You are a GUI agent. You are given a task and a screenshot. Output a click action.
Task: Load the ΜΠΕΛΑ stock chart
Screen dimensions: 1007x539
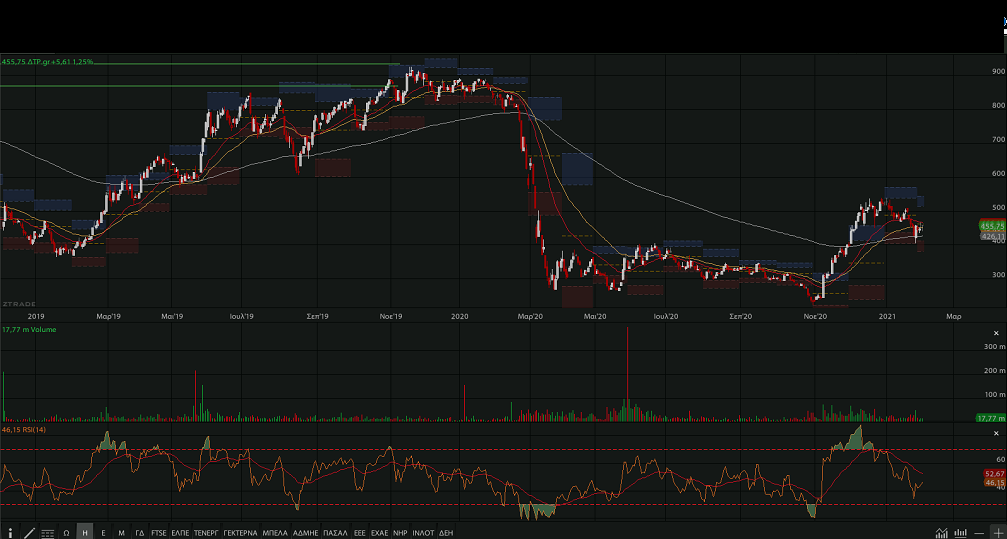(x=275, y=532)
